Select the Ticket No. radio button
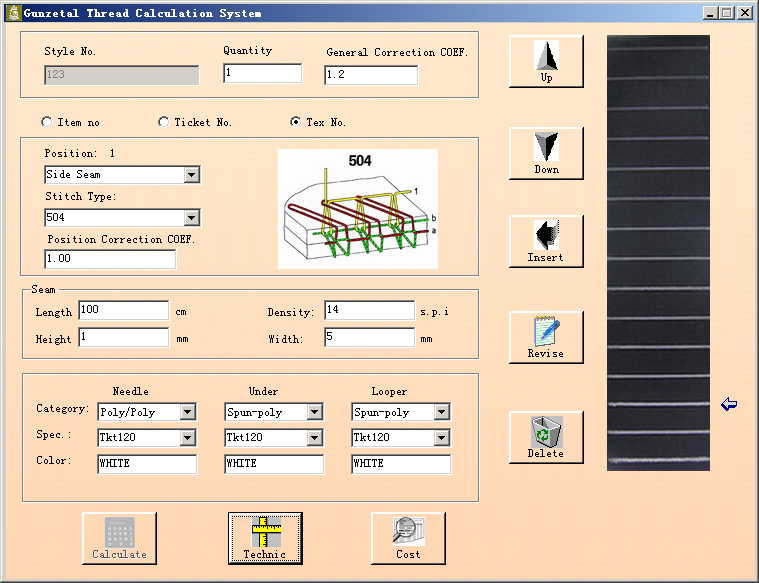The height and width of the screenshot is (583, 759). (x=164, y=122)
